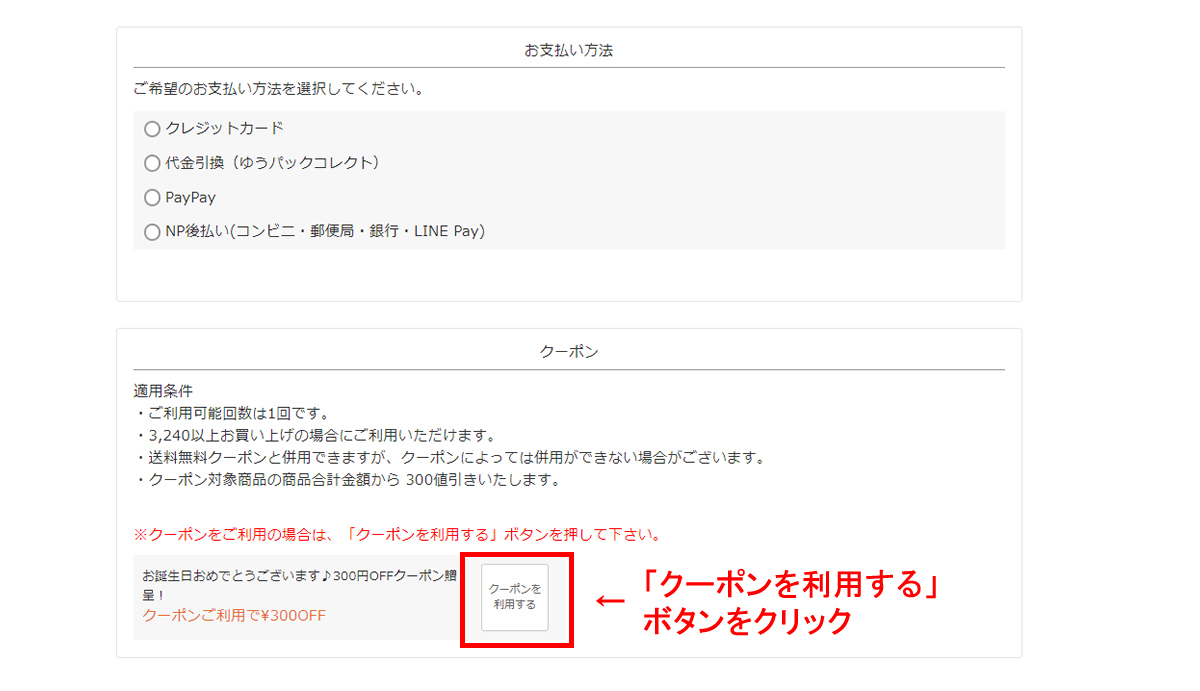Select the PayPay payment radio button
Image resolution: width=1200 pixels, height=691 pixels.
tap(152, 198)
